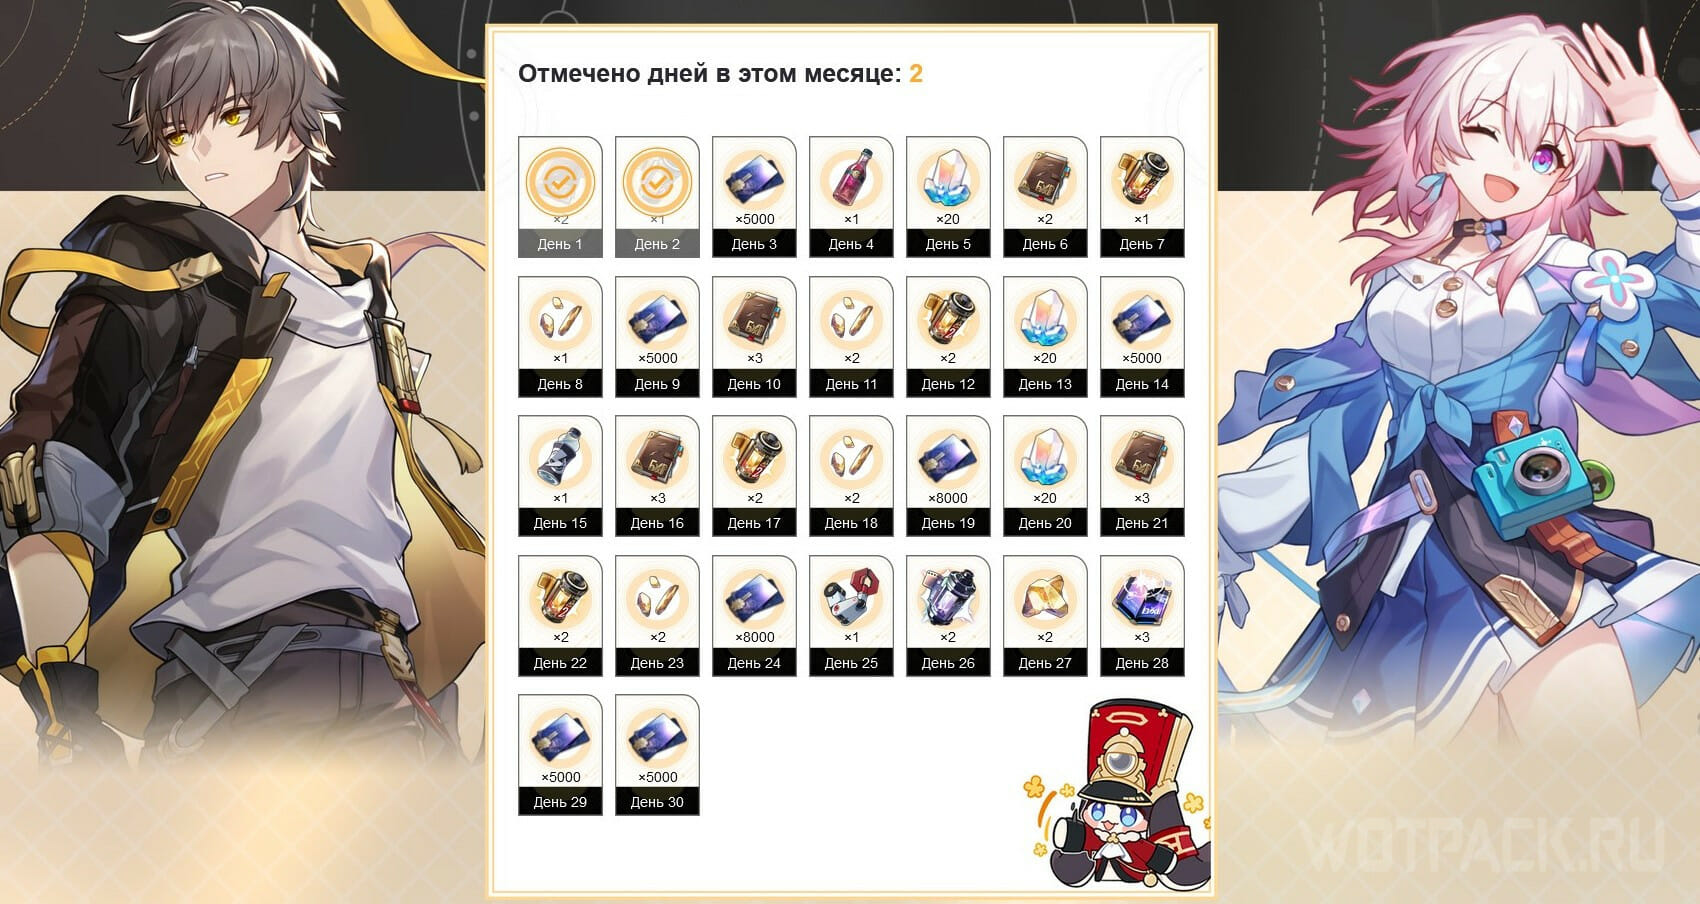Select Day 19 credits ×8000 reward
This screenshot has width=1700, height=904.
click(948, 476)
